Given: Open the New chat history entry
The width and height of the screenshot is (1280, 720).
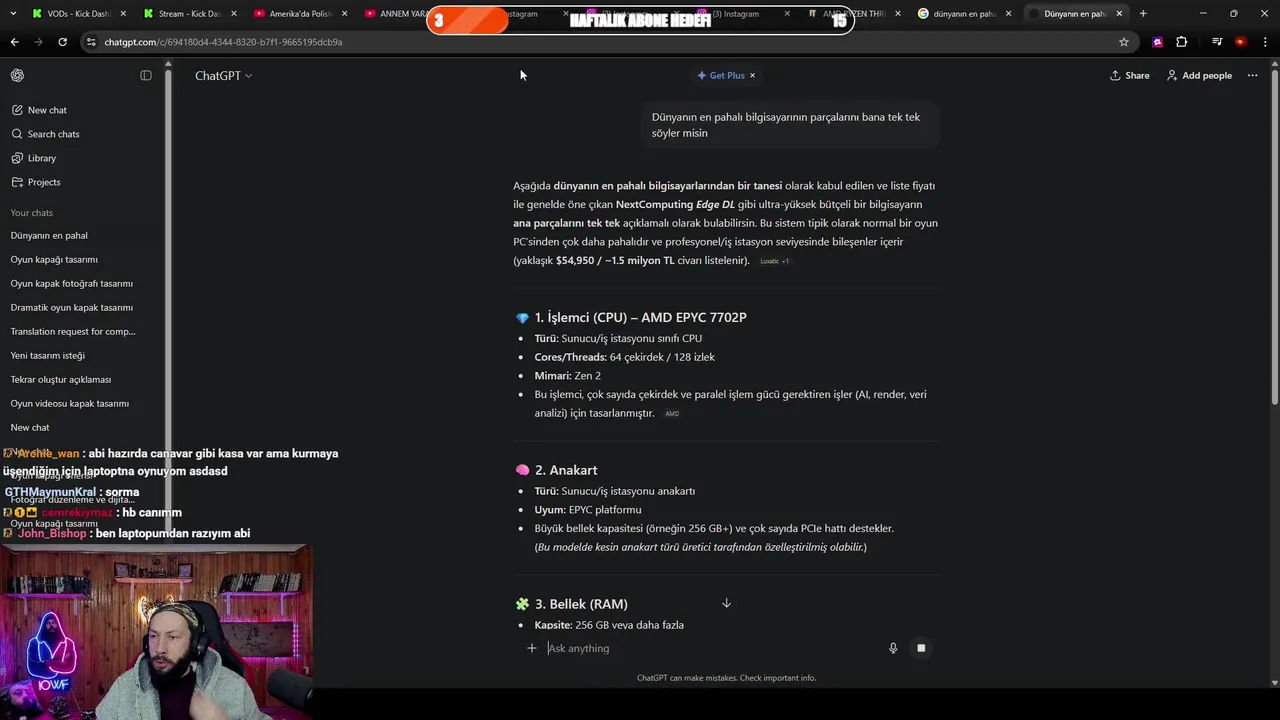Looking at the screenshot, I should (x=30, y=428).
